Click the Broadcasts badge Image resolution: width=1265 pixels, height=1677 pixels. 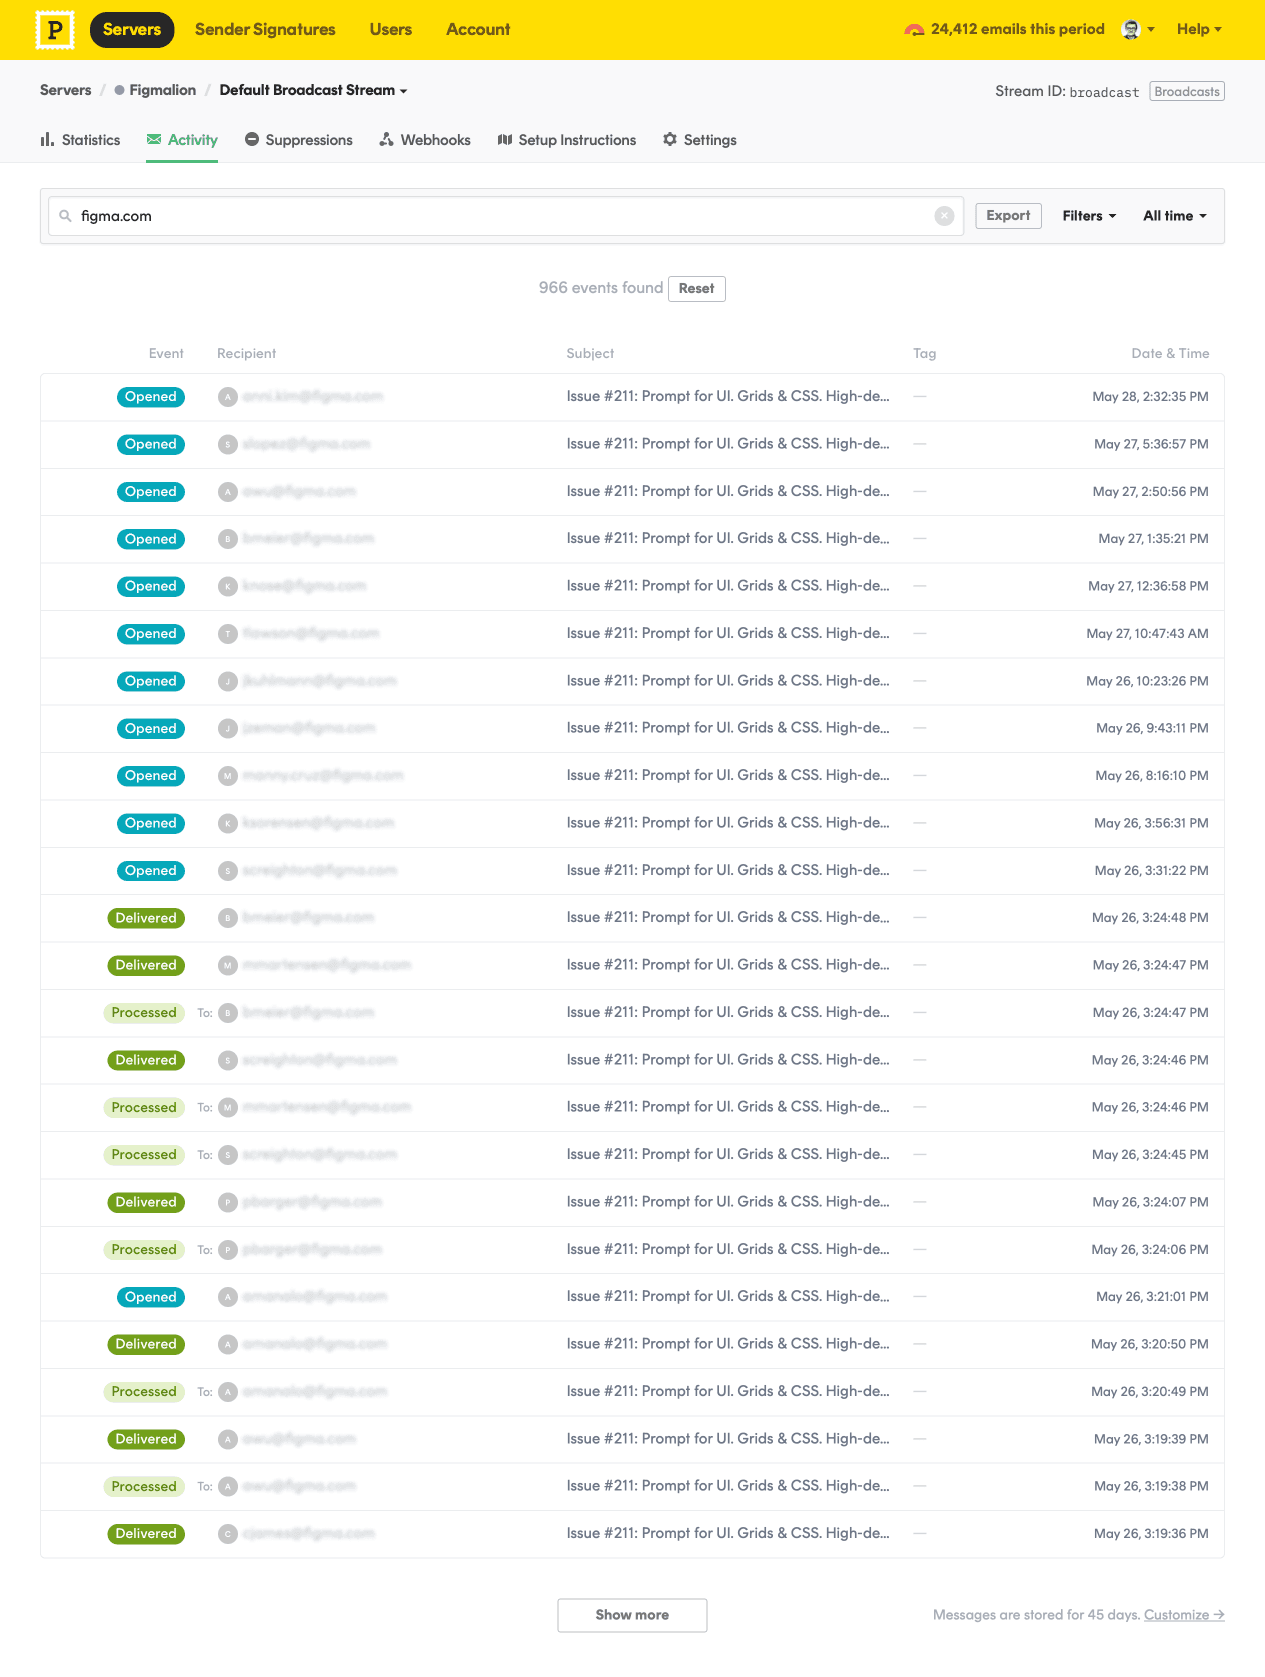point(1187,91)
